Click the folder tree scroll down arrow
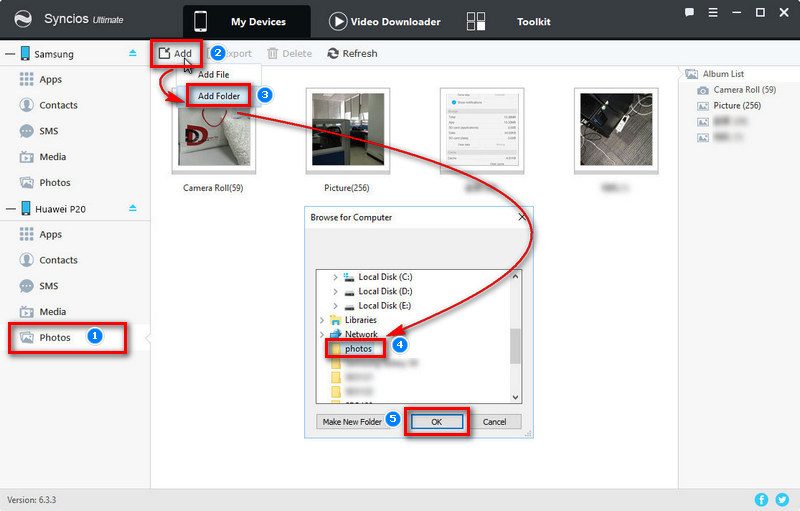 point(515,397)
